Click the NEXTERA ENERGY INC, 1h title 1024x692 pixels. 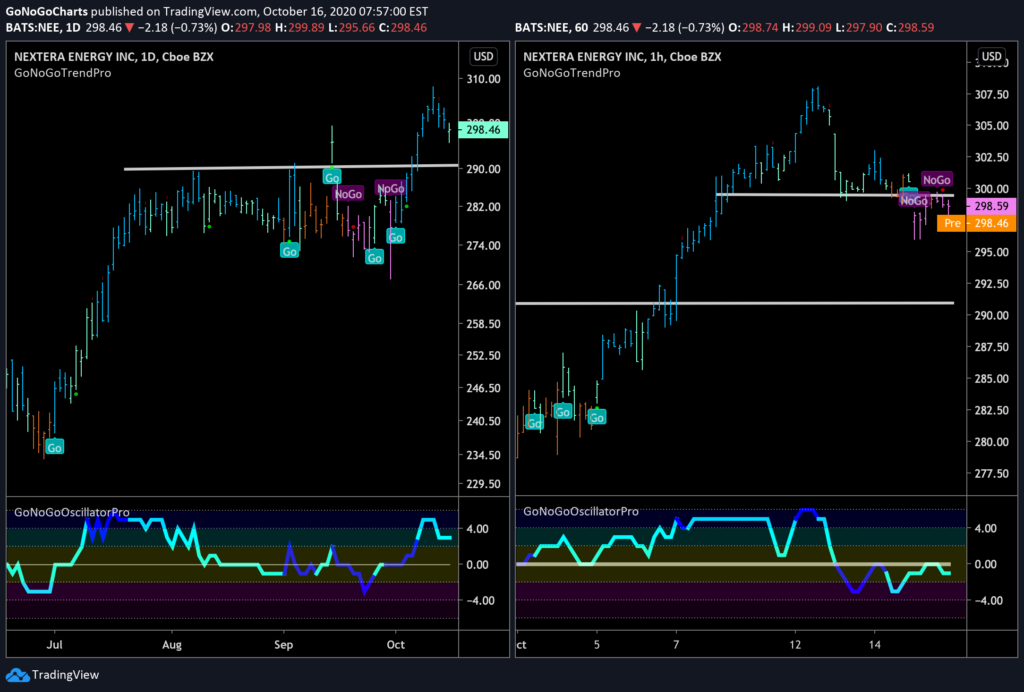[x=622, y=57]
